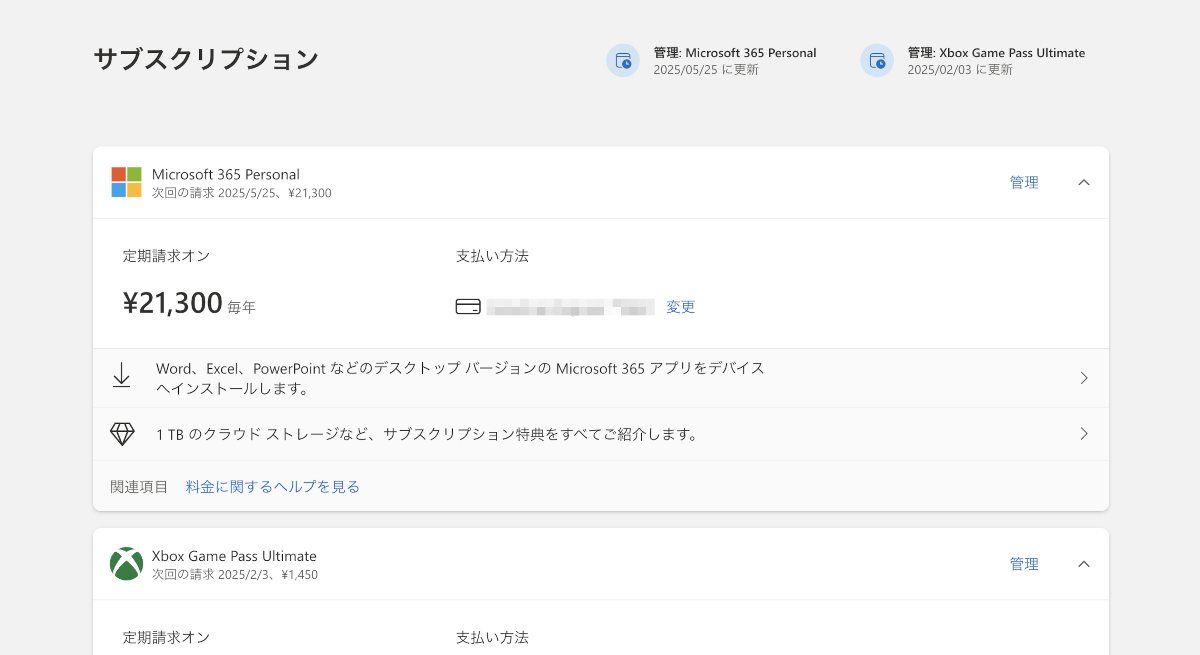The width and height of the screenshot is (1200, 655).
Task: Open 管理 for Xbox Game Pass Ultimate
Action: coord(1024,563)
